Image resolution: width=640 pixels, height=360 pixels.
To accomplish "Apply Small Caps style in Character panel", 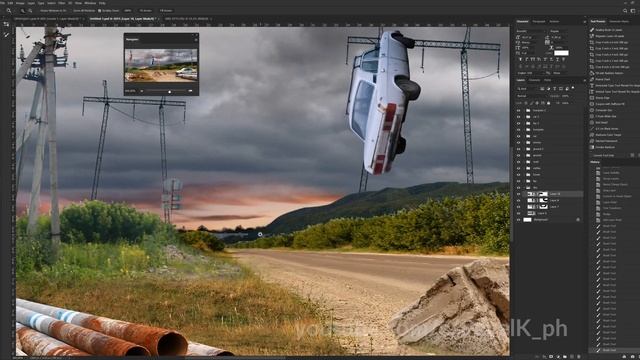I will pyautogui.click(x=539, y=60).
